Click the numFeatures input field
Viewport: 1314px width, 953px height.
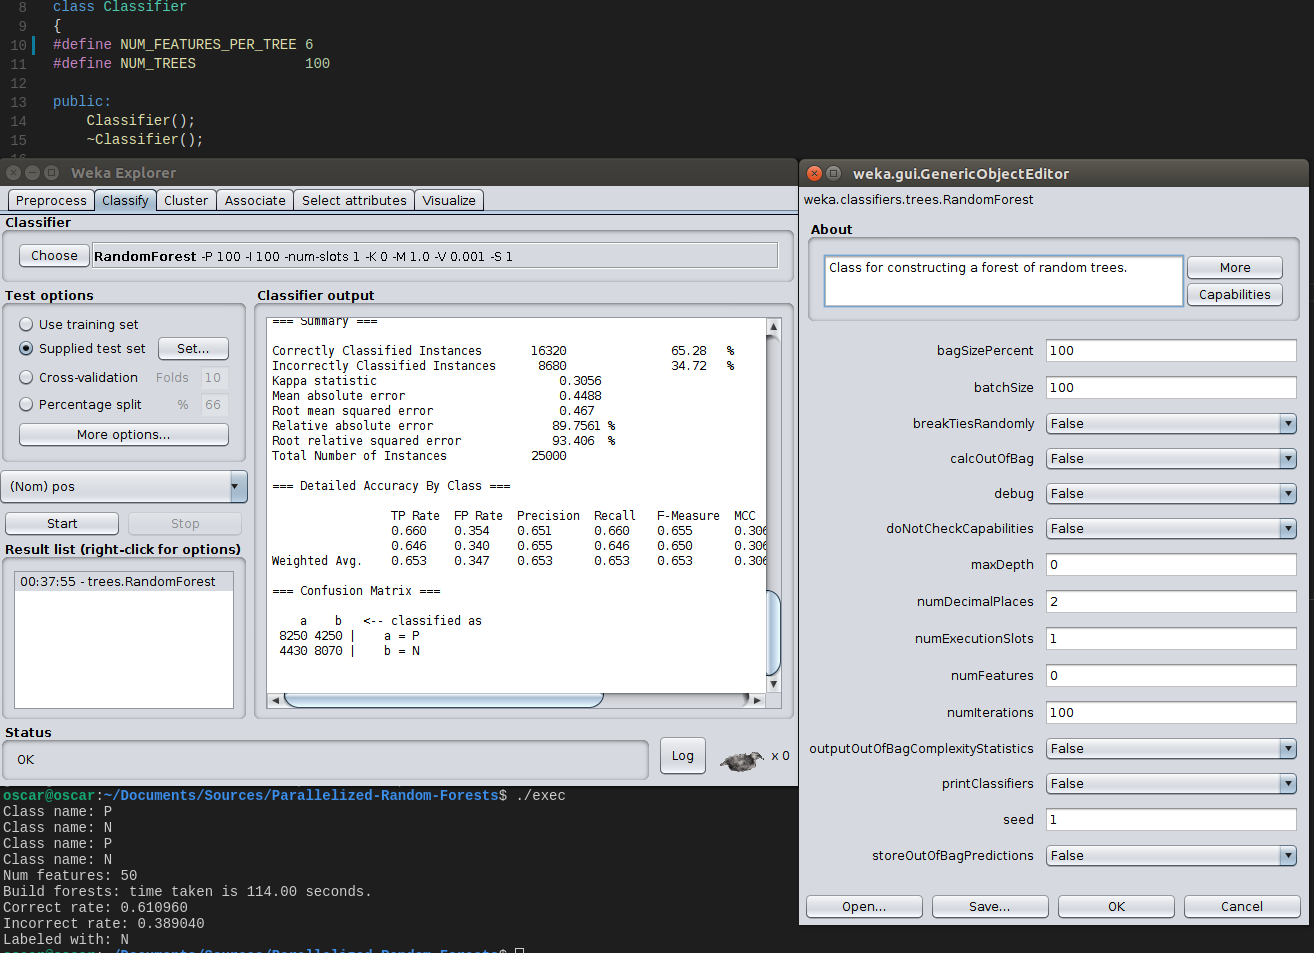point(1171,675)
